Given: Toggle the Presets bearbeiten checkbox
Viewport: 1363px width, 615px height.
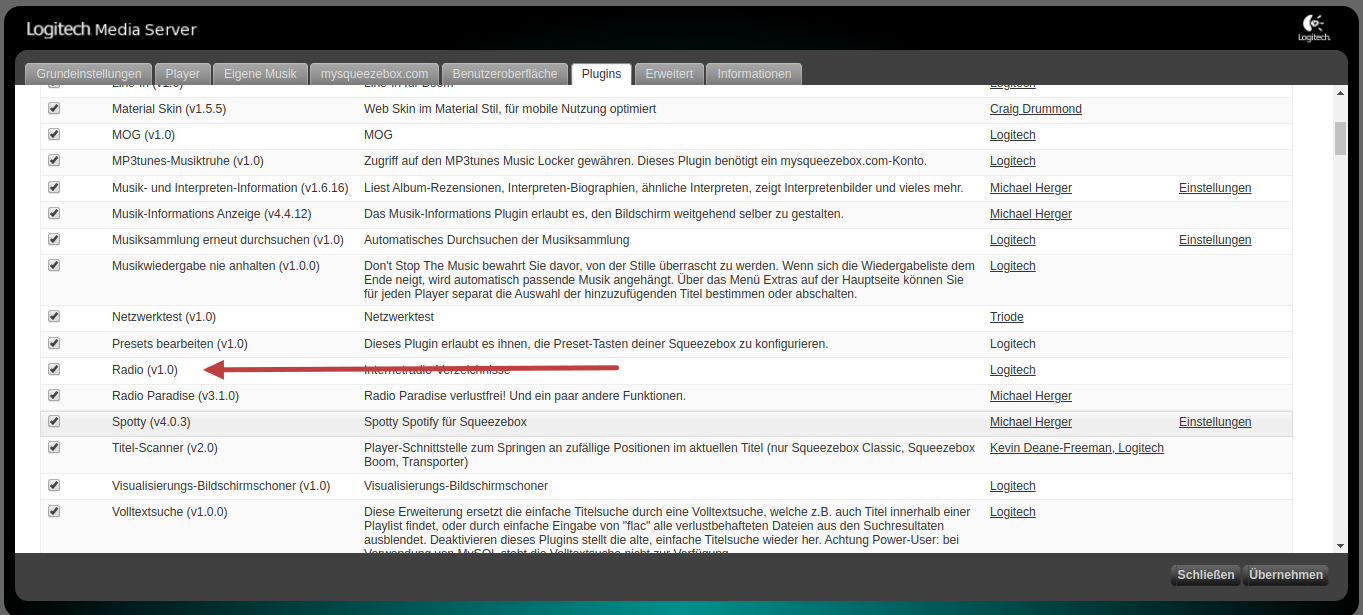Looking at the screenshot, I should point(54,343).
